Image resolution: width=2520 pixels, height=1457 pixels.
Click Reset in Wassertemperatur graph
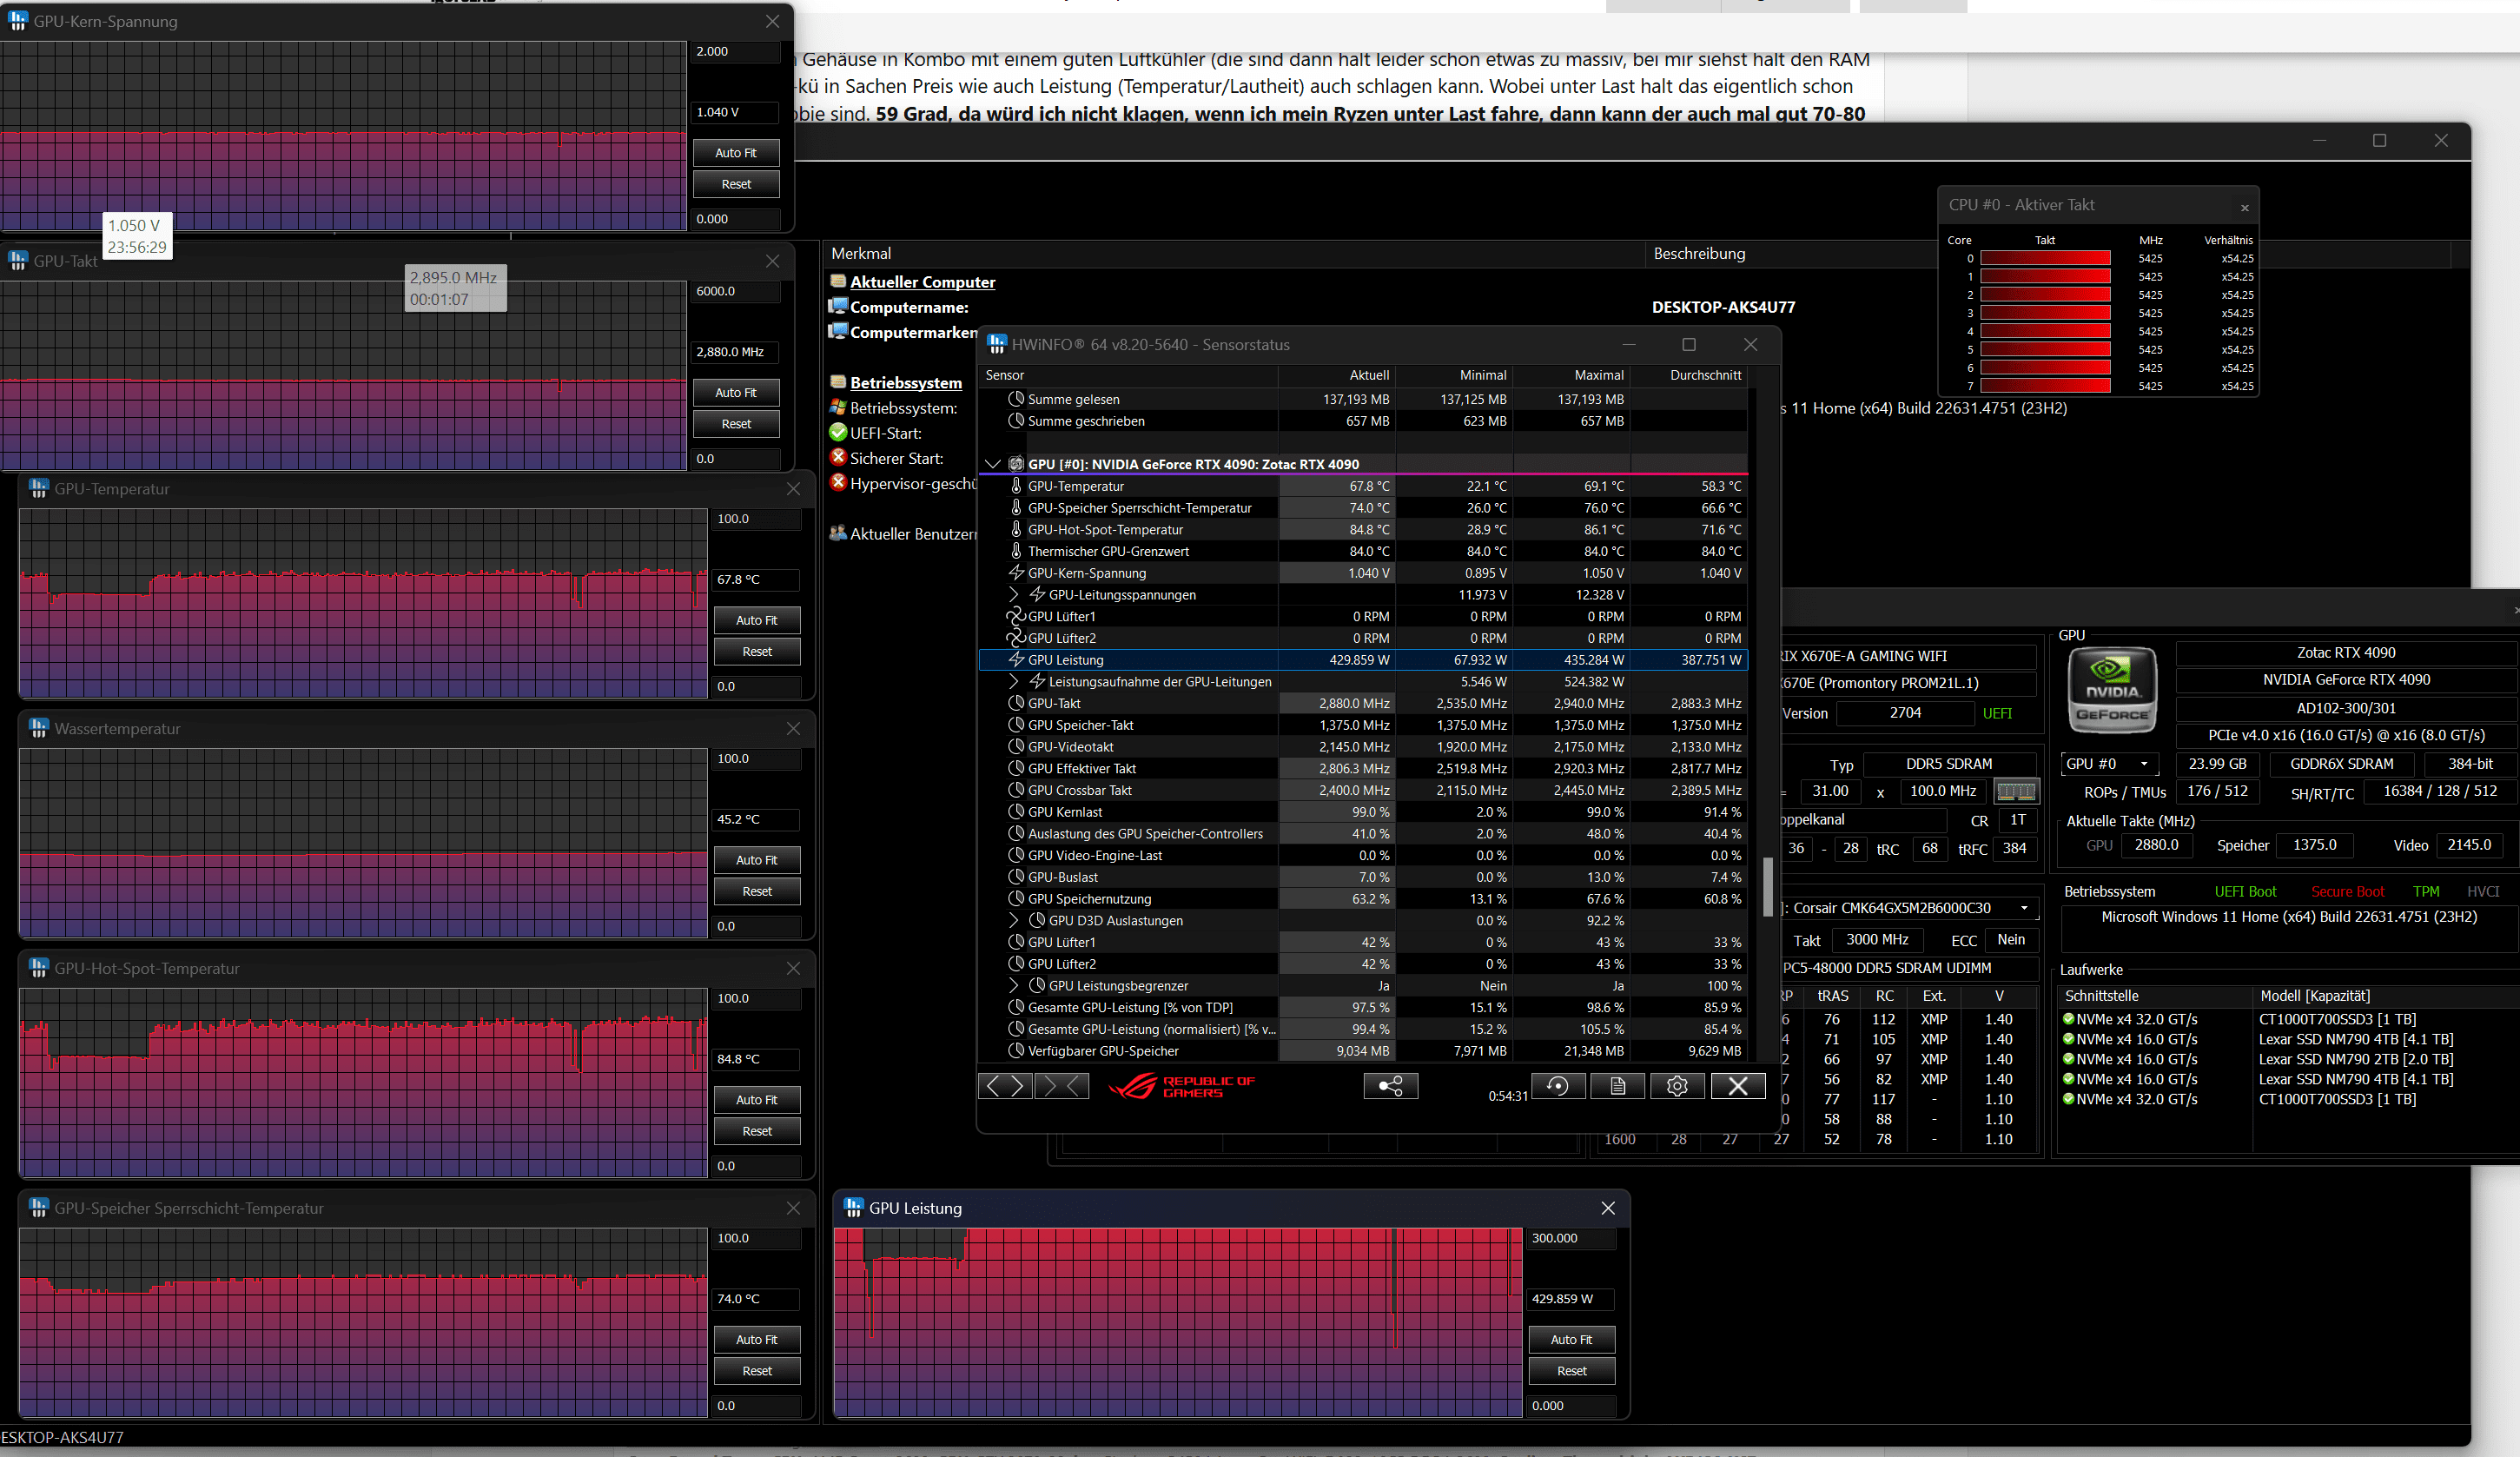coord(757,891)
